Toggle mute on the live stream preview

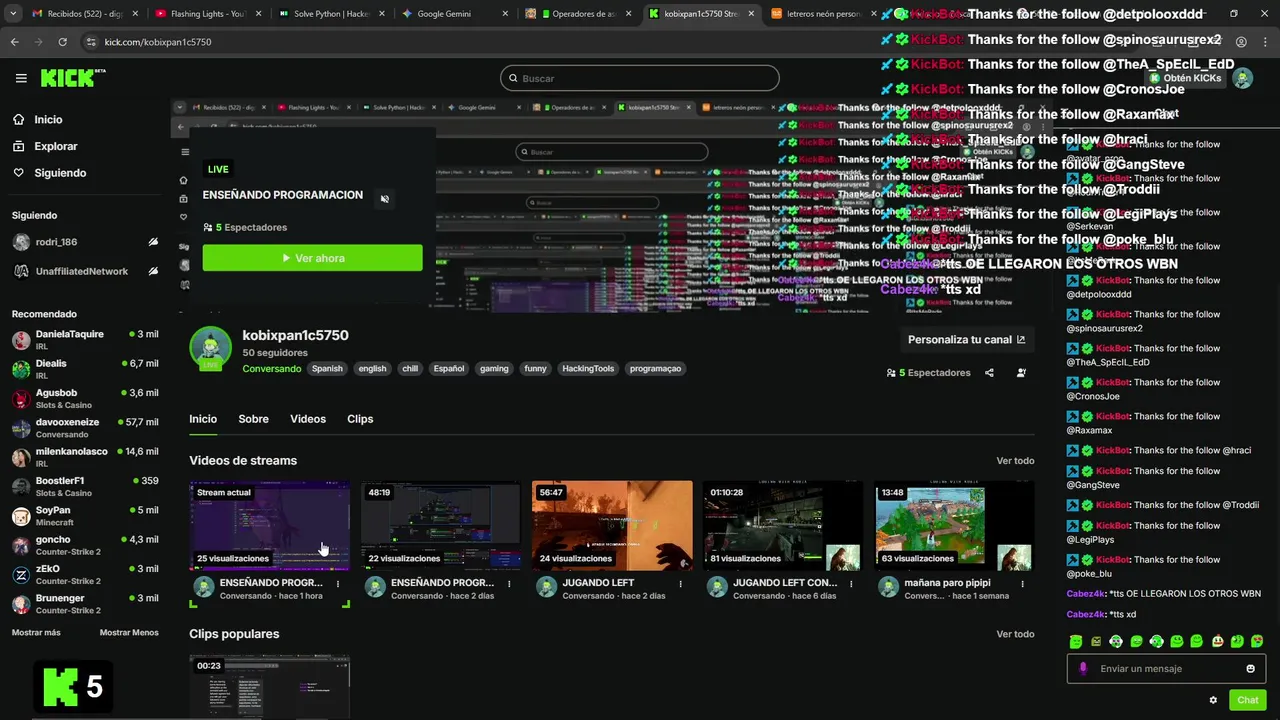385,199
